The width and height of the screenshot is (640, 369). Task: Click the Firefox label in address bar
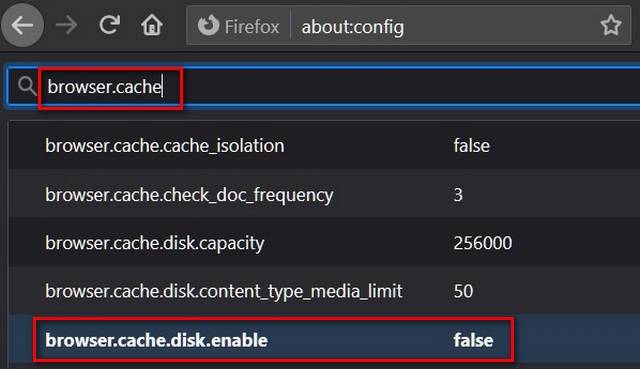[252, 27]
